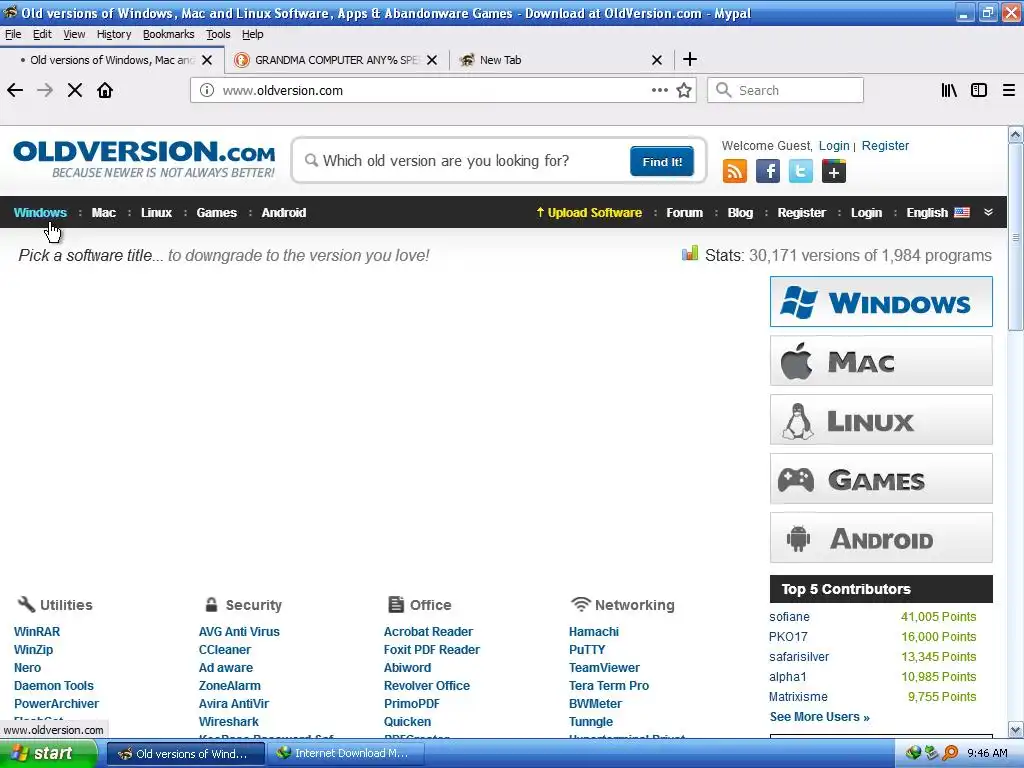Show site information for oldversion.com
Screen dimensions: 1024x768
(206, 90)
